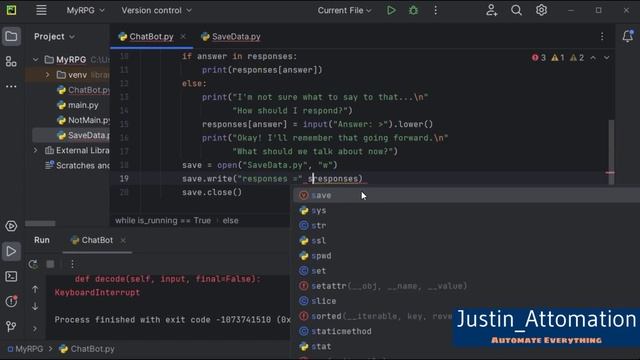
Task: Rerun ChatBot with rerun icon
Action: click(33, 264)
